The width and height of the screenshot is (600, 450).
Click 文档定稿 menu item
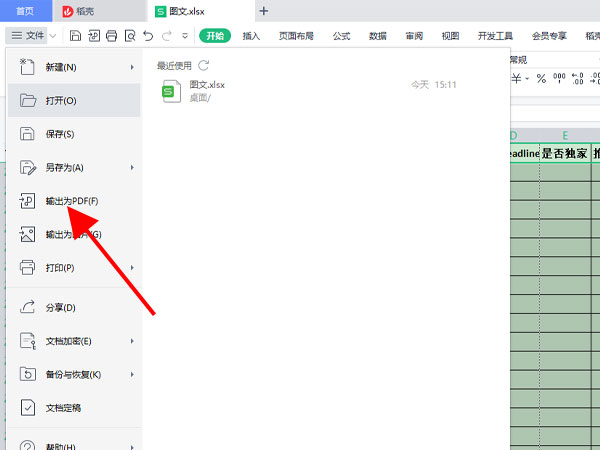(74, 408)
